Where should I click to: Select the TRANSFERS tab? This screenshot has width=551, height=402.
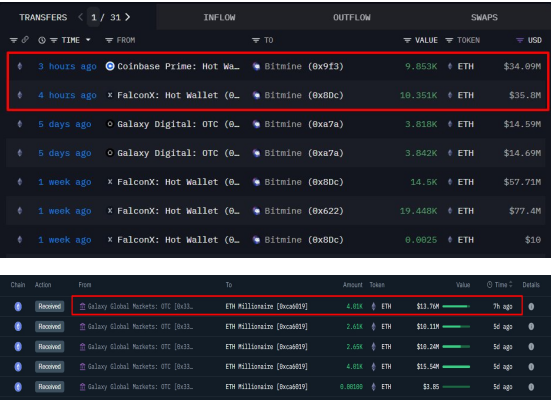click(x=43, y=17)
